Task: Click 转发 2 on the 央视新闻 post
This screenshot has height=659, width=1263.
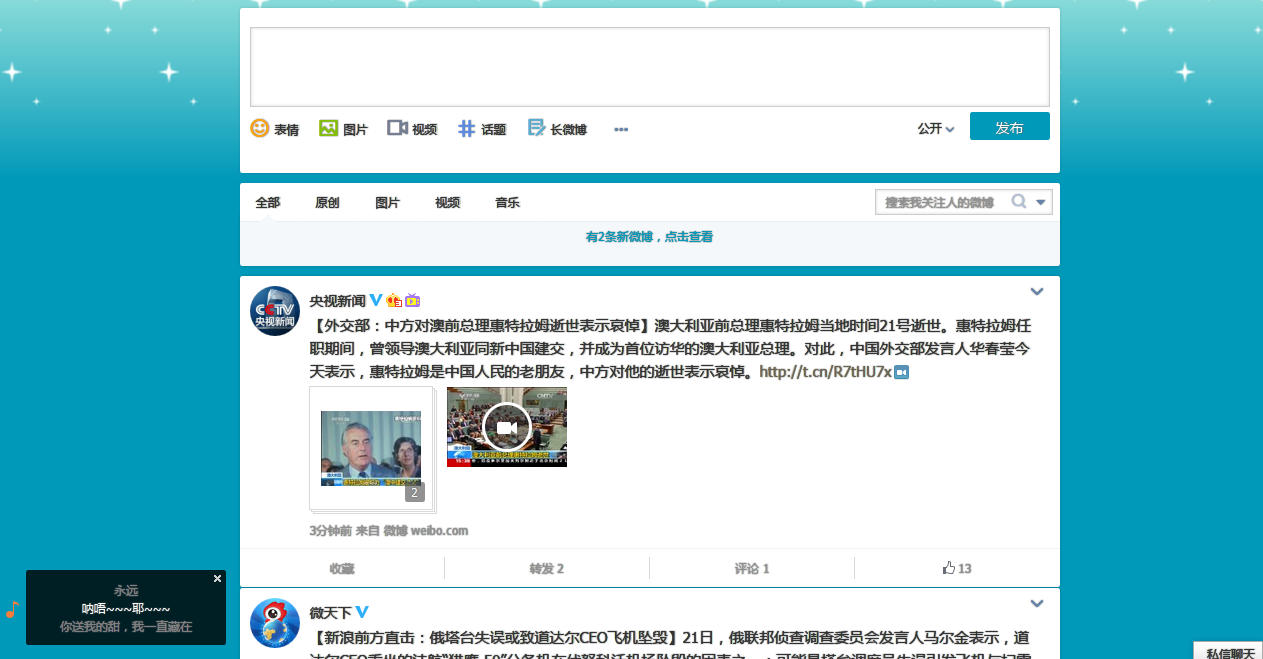Action: pyautogui.click(x=547, y=568)
